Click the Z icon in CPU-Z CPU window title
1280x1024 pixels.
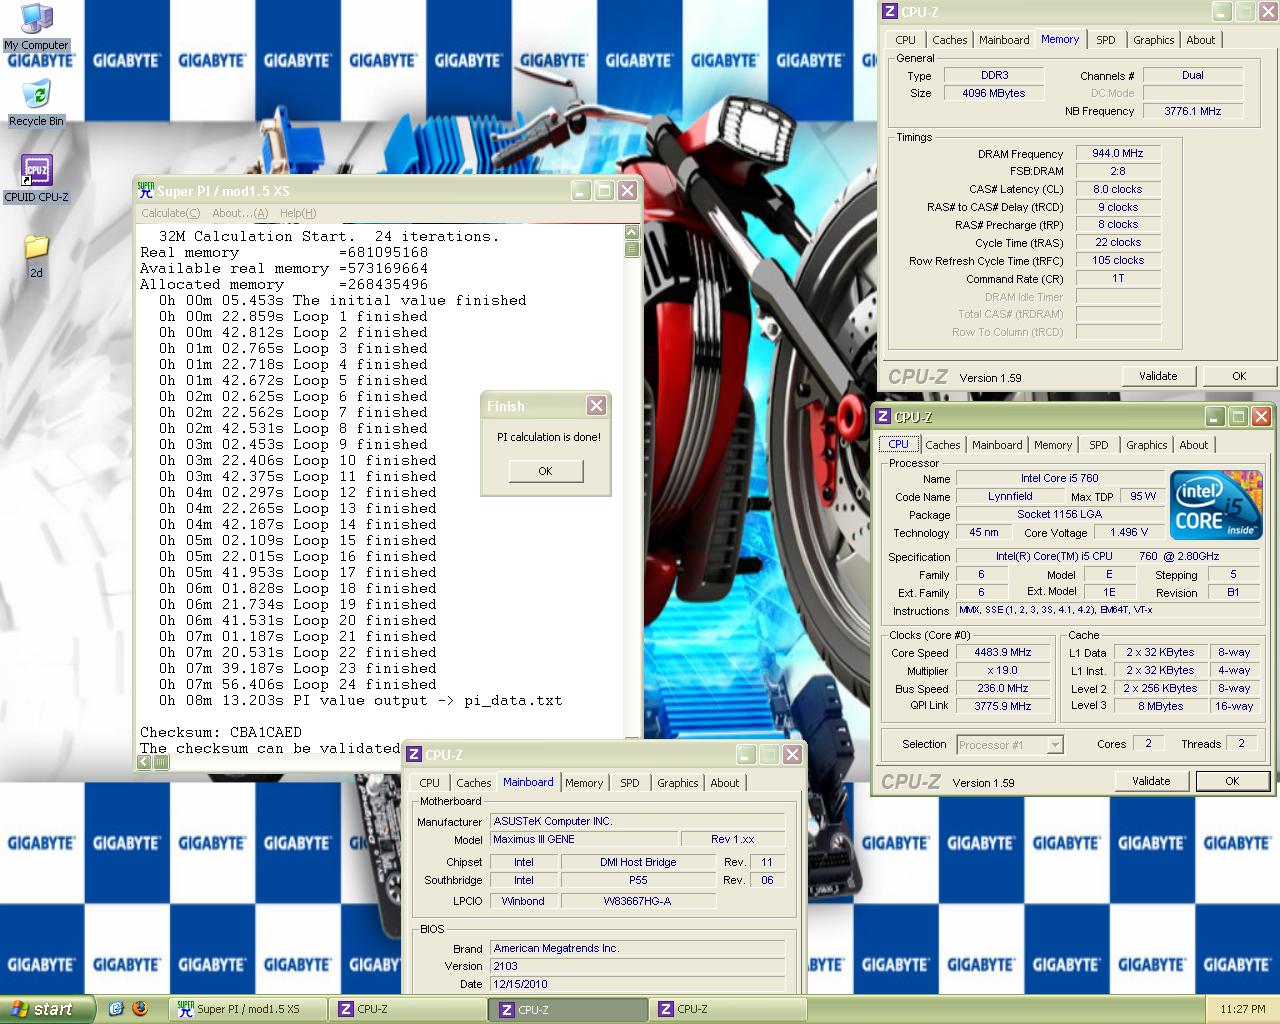click(x=883, y=417)
